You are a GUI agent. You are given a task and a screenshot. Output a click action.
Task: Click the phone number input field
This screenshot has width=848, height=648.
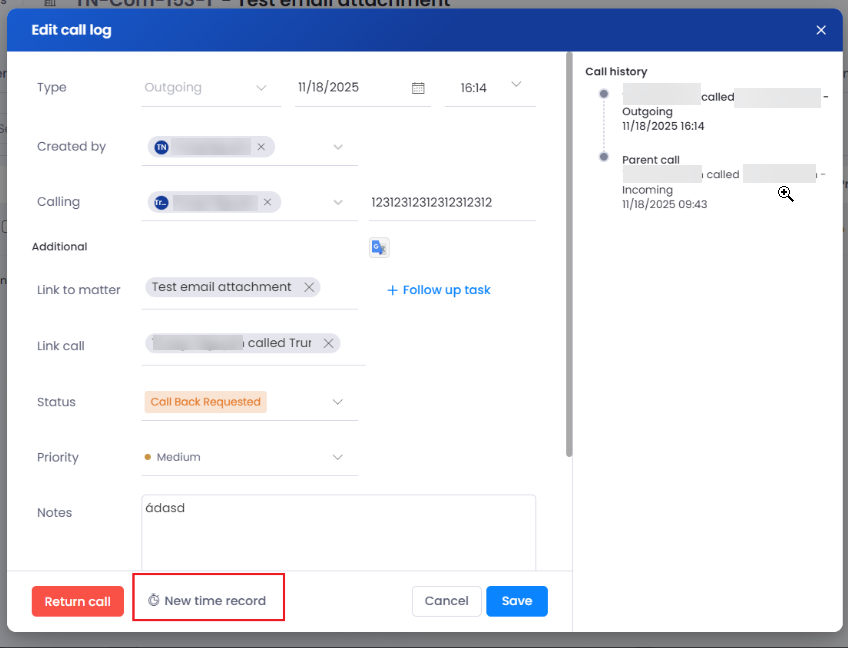tap(451, 202)
